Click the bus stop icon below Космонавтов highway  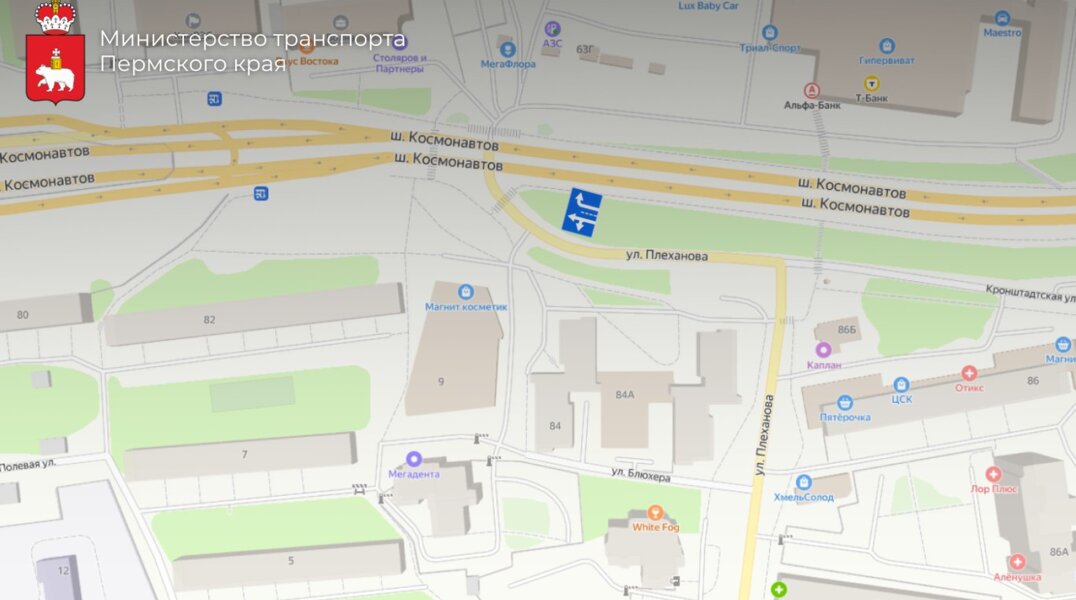(260, 194)
